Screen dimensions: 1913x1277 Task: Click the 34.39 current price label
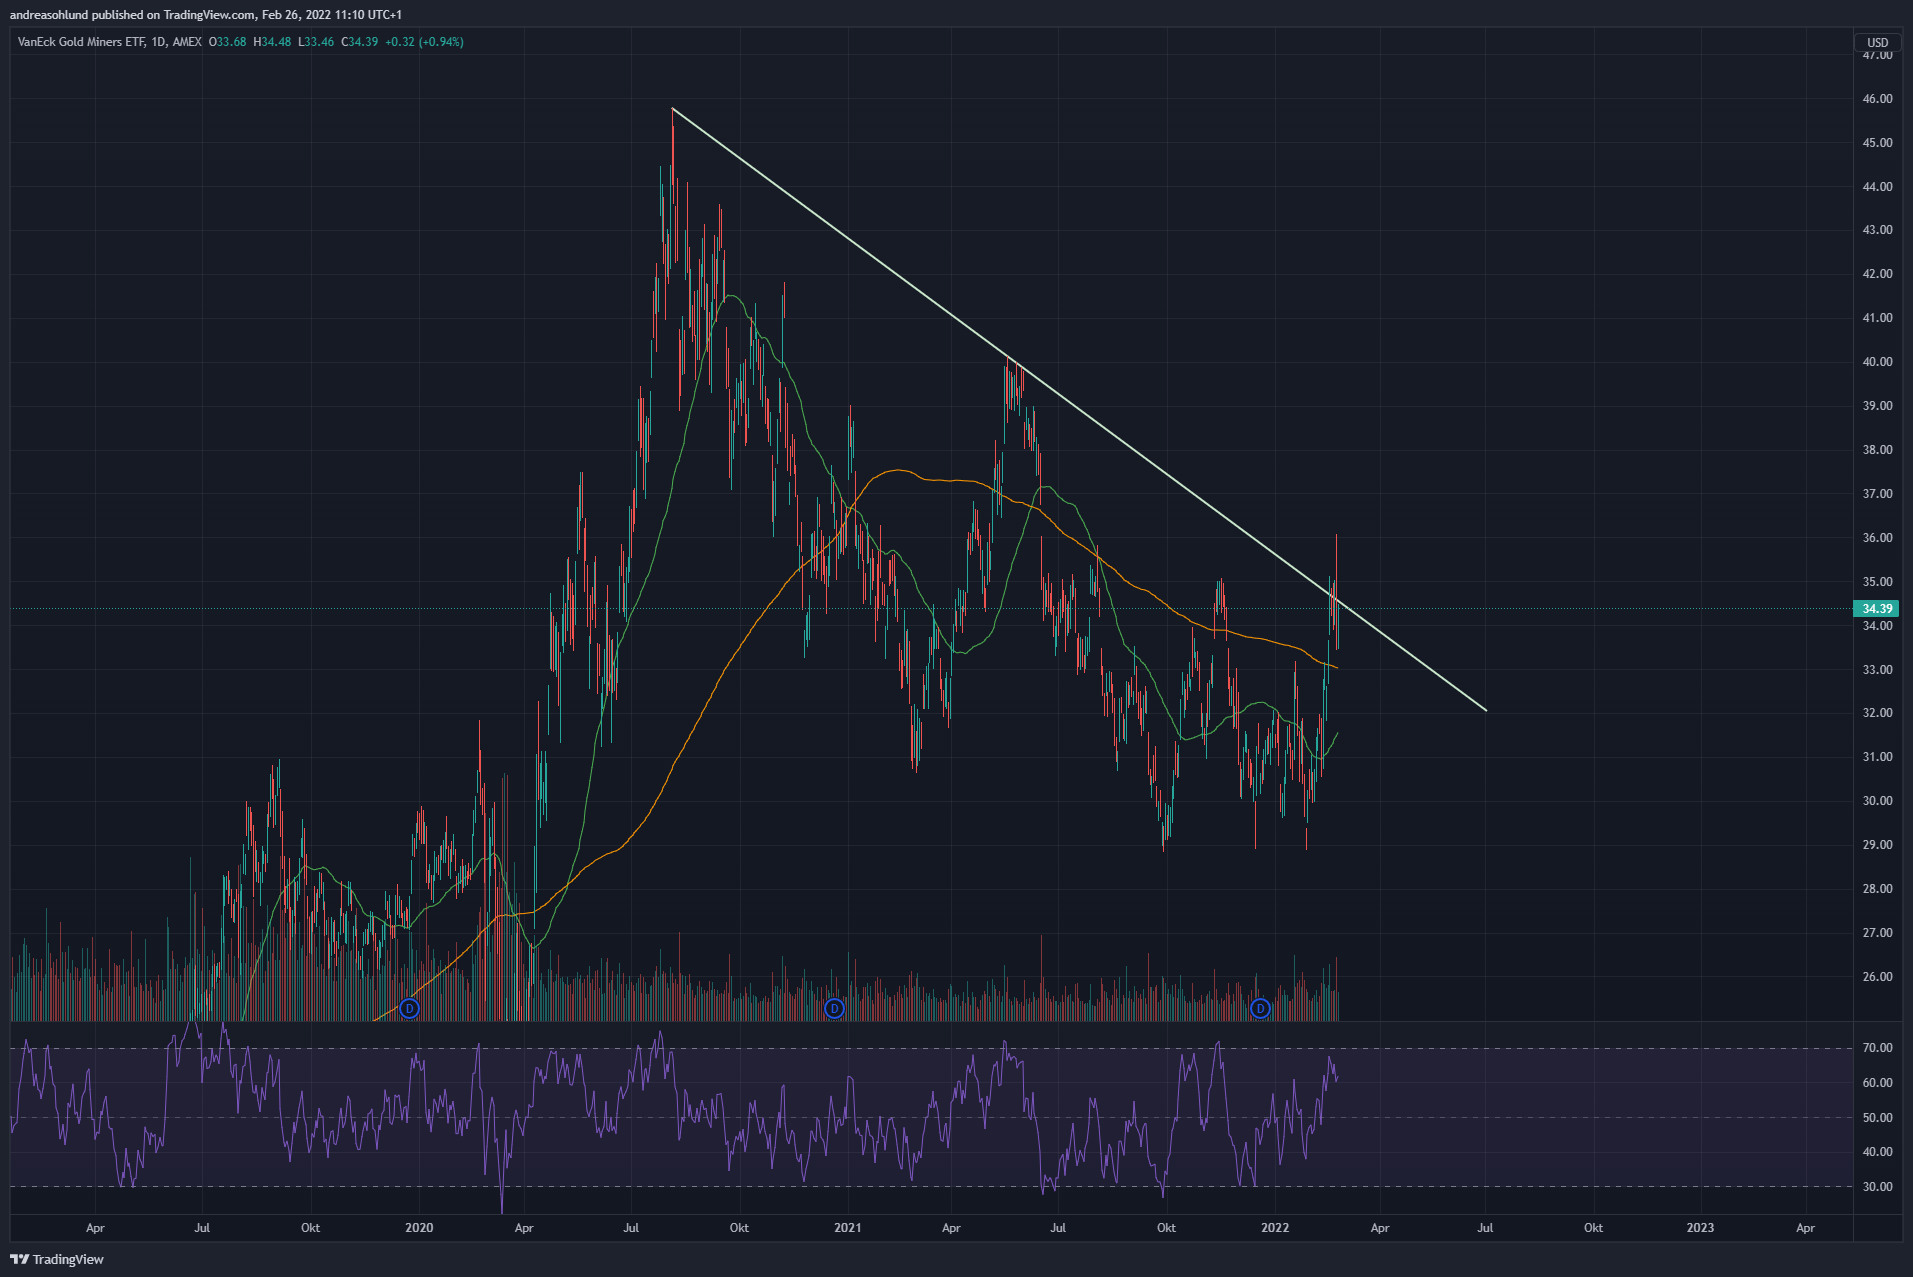pos(1876,608)
